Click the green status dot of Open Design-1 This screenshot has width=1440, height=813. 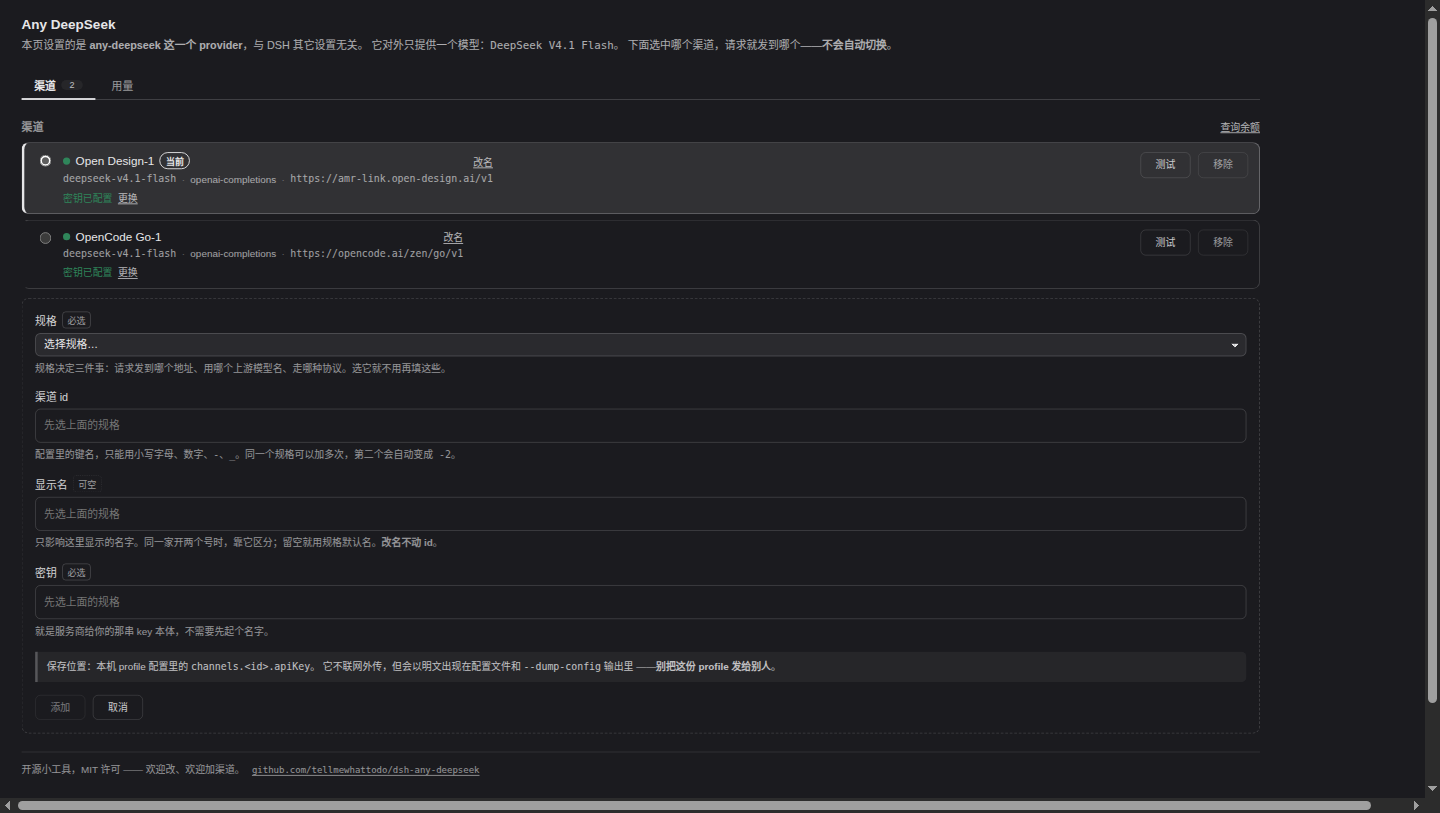coord(67,161)
